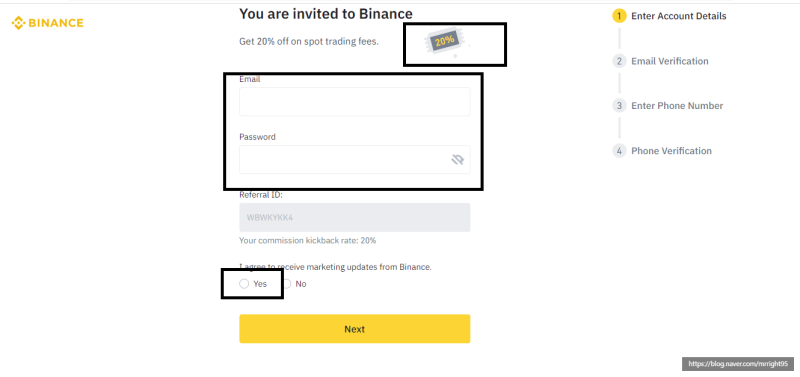Open the Email Verification step
Image resolution: width=800 pixels, height=377 pixels.
click(670, 61)
